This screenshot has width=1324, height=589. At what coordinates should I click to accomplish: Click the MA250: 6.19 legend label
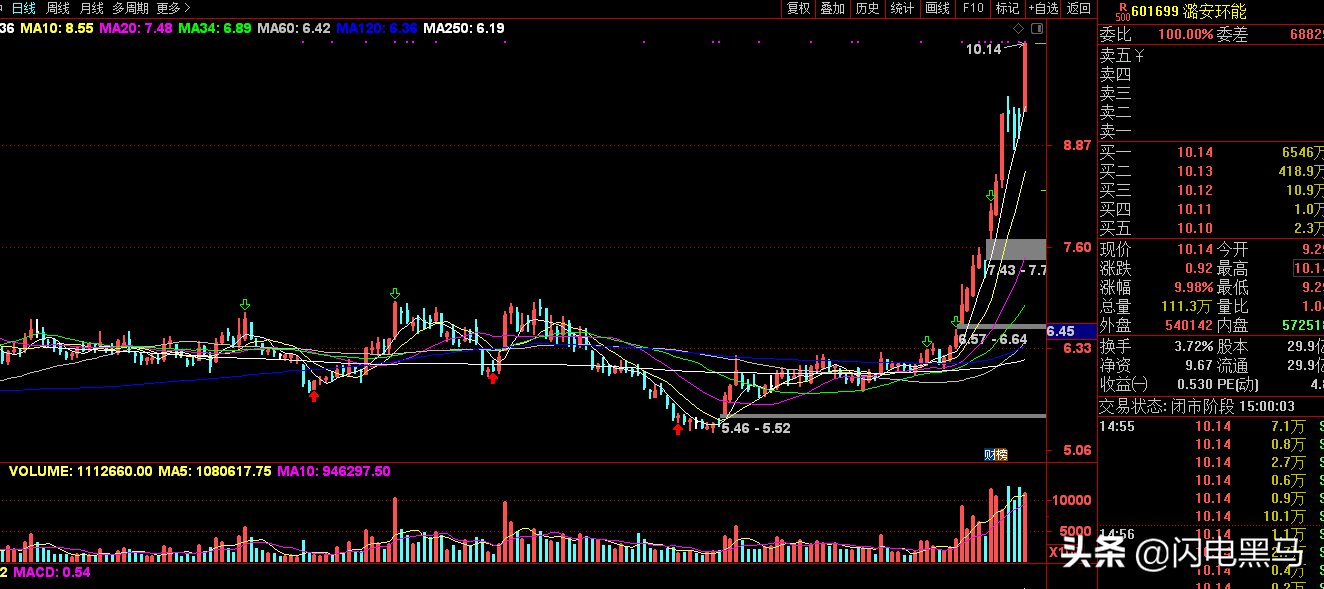(x=464, y=28)
